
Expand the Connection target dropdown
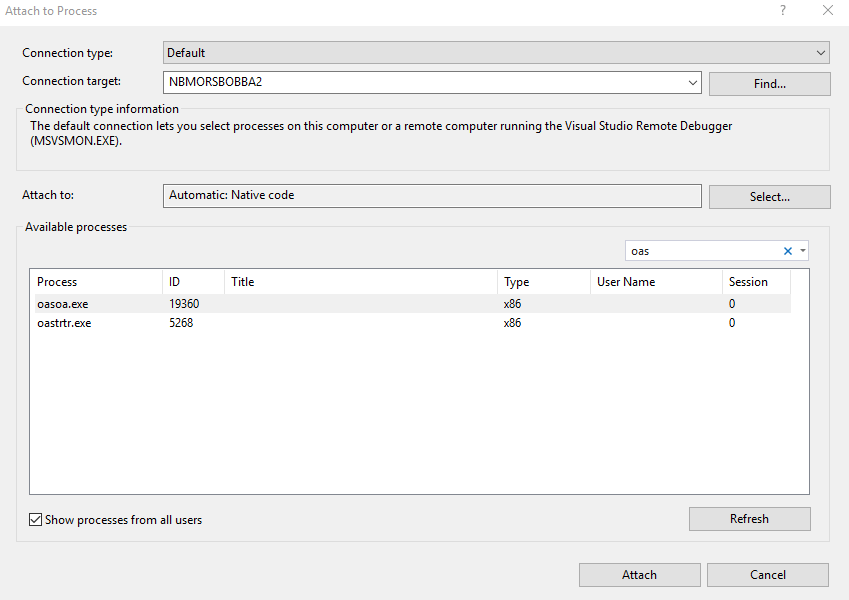pyautogui.click(x=693, y=83)
